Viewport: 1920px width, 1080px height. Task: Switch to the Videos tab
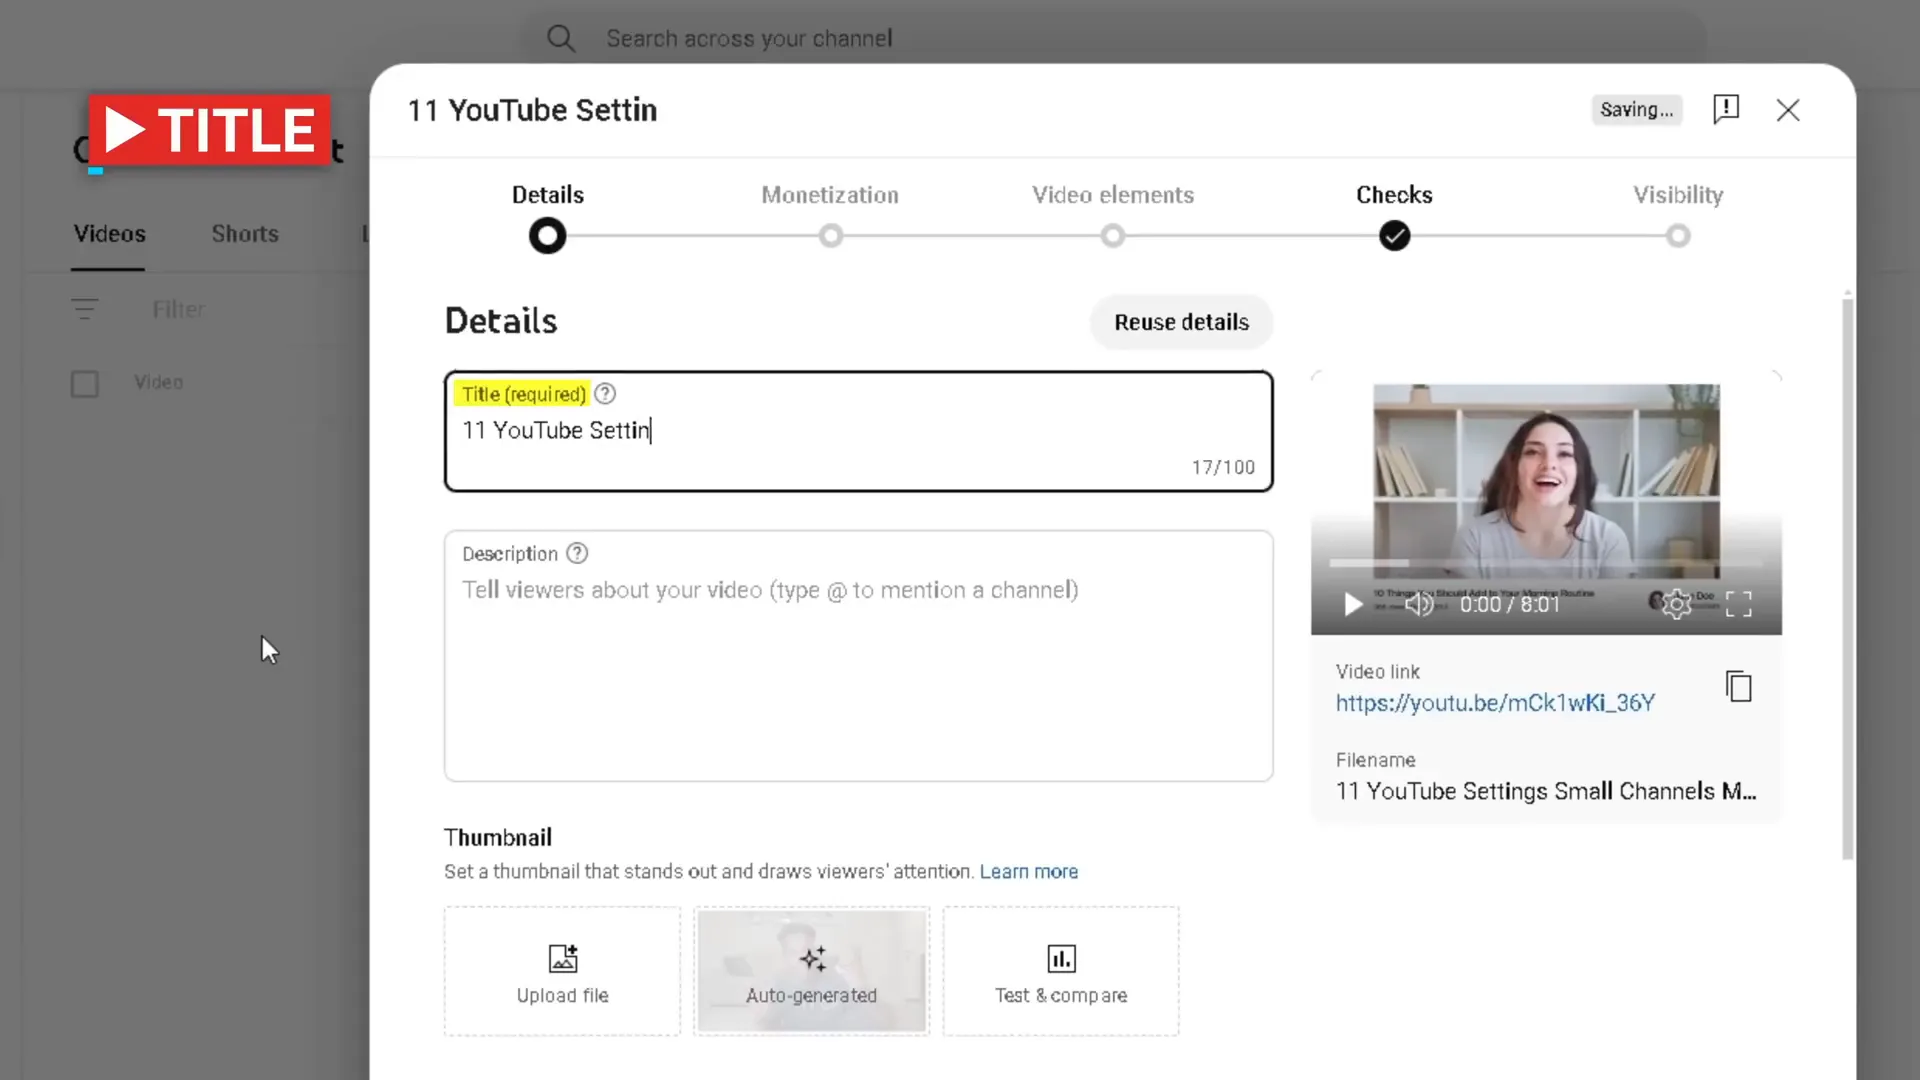click(x=108, y=234)
